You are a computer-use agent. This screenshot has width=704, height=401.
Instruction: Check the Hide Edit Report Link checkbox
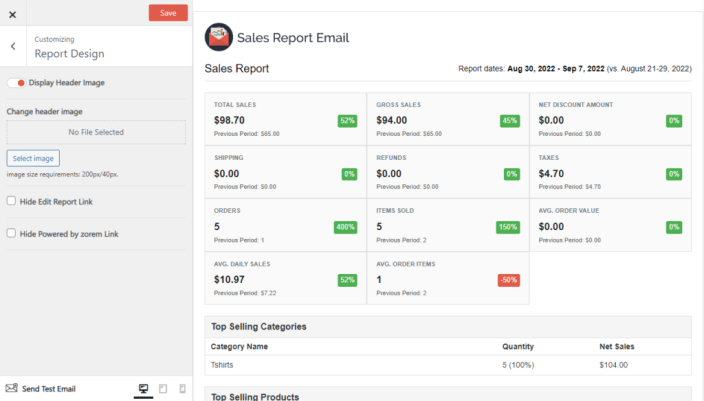pyautogui.click(x=11, y=201)
